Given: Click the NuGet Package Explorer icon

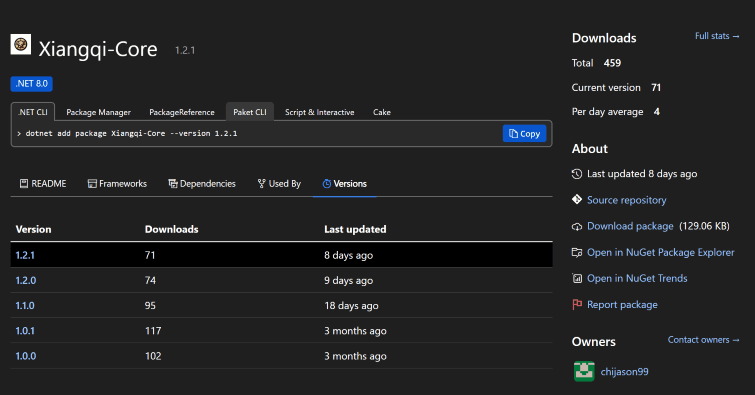Looking at the screenshot, I should click(x=577, y=252).
